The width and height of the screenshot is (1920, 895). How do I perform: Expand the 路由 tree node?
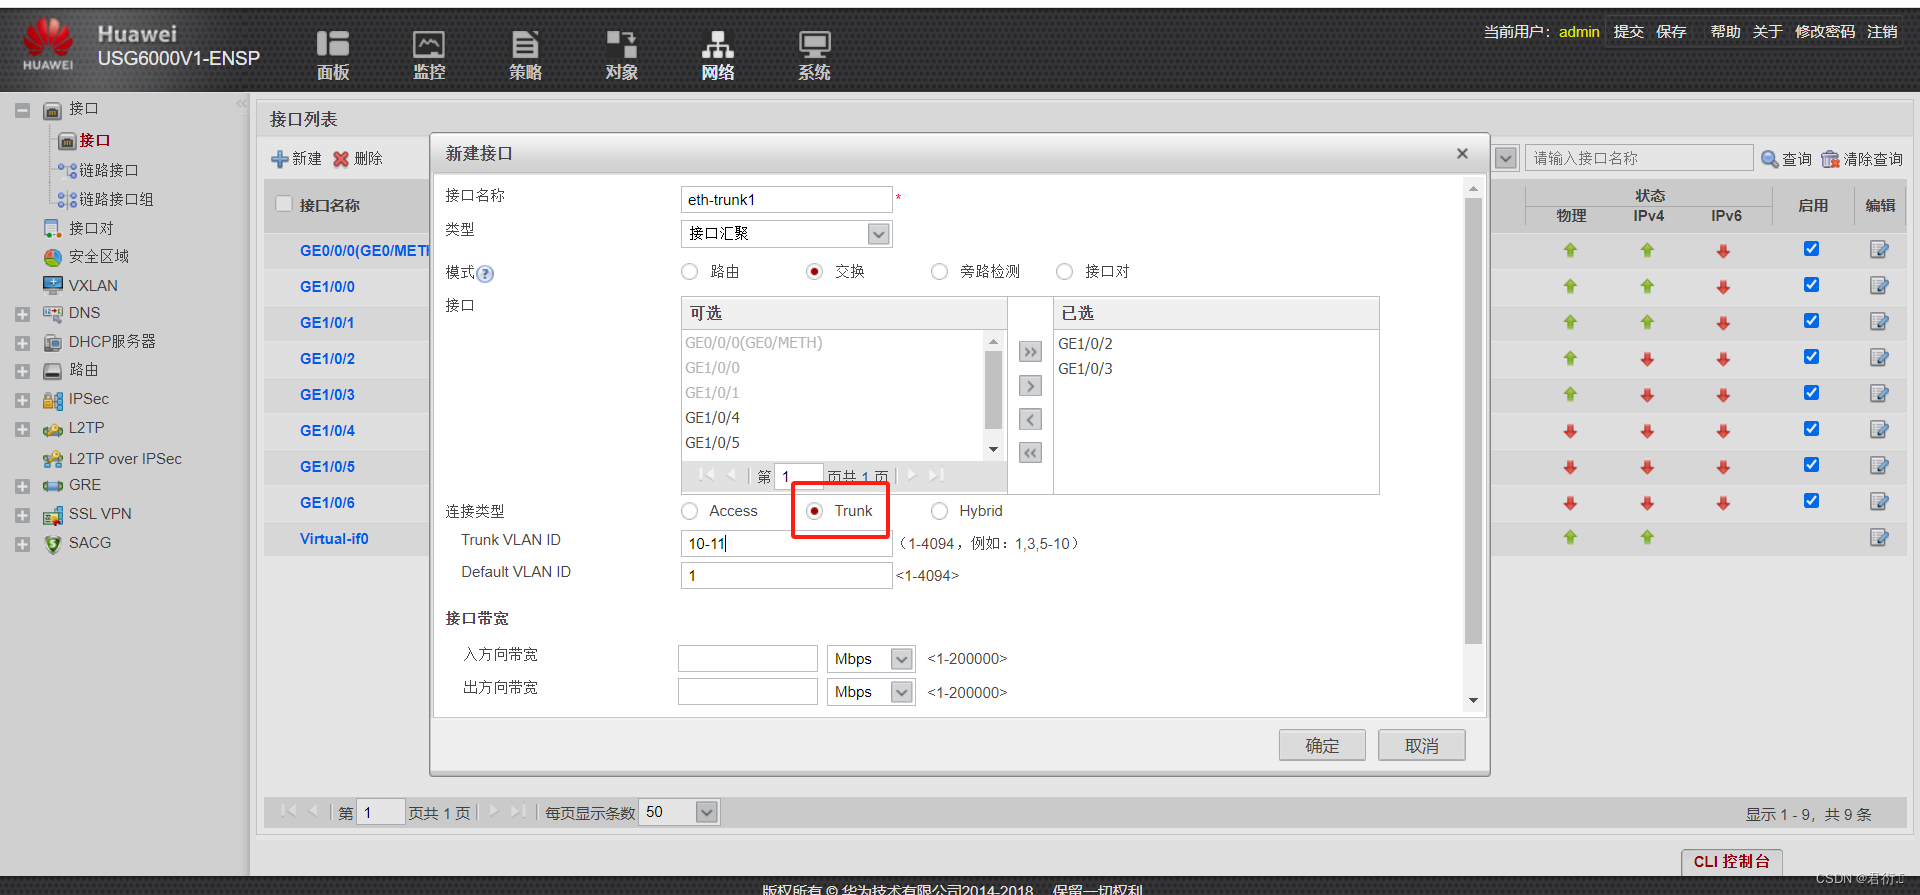[22, 372]
